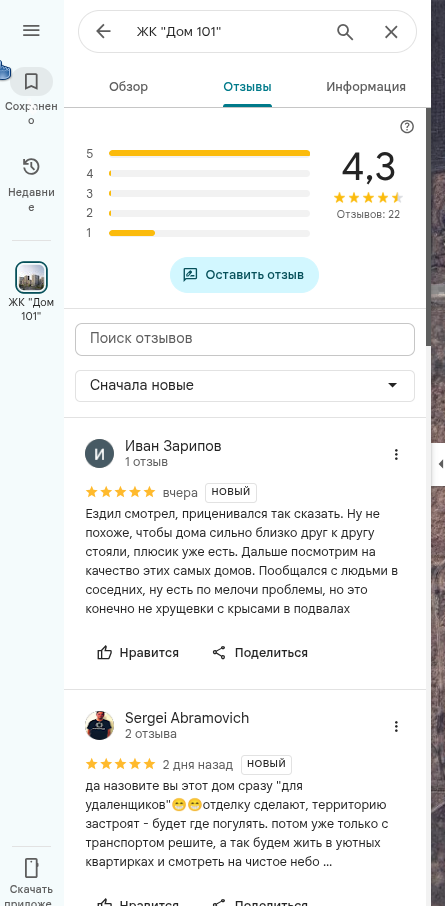This screenshot has width=445, height=906.
Task: Collapse side panel with arrow handle
Action: coord(439,463)
